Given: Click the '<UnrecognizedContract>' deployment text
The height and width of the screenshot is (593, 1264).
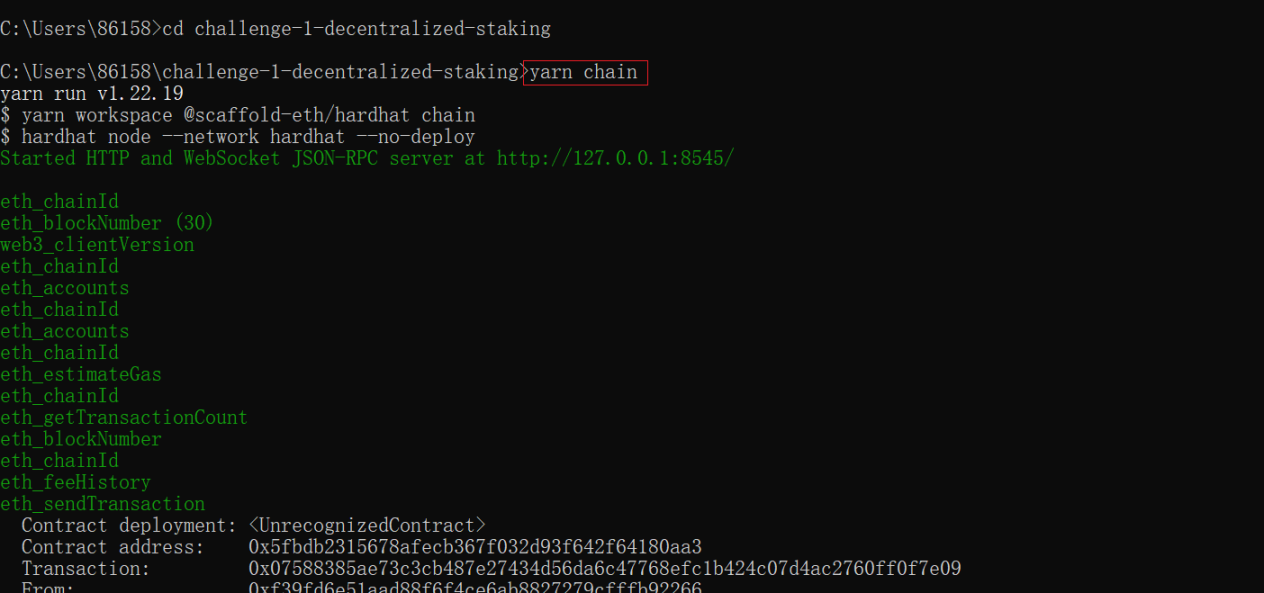Looking at the screenshot, I should pos(367,526).
